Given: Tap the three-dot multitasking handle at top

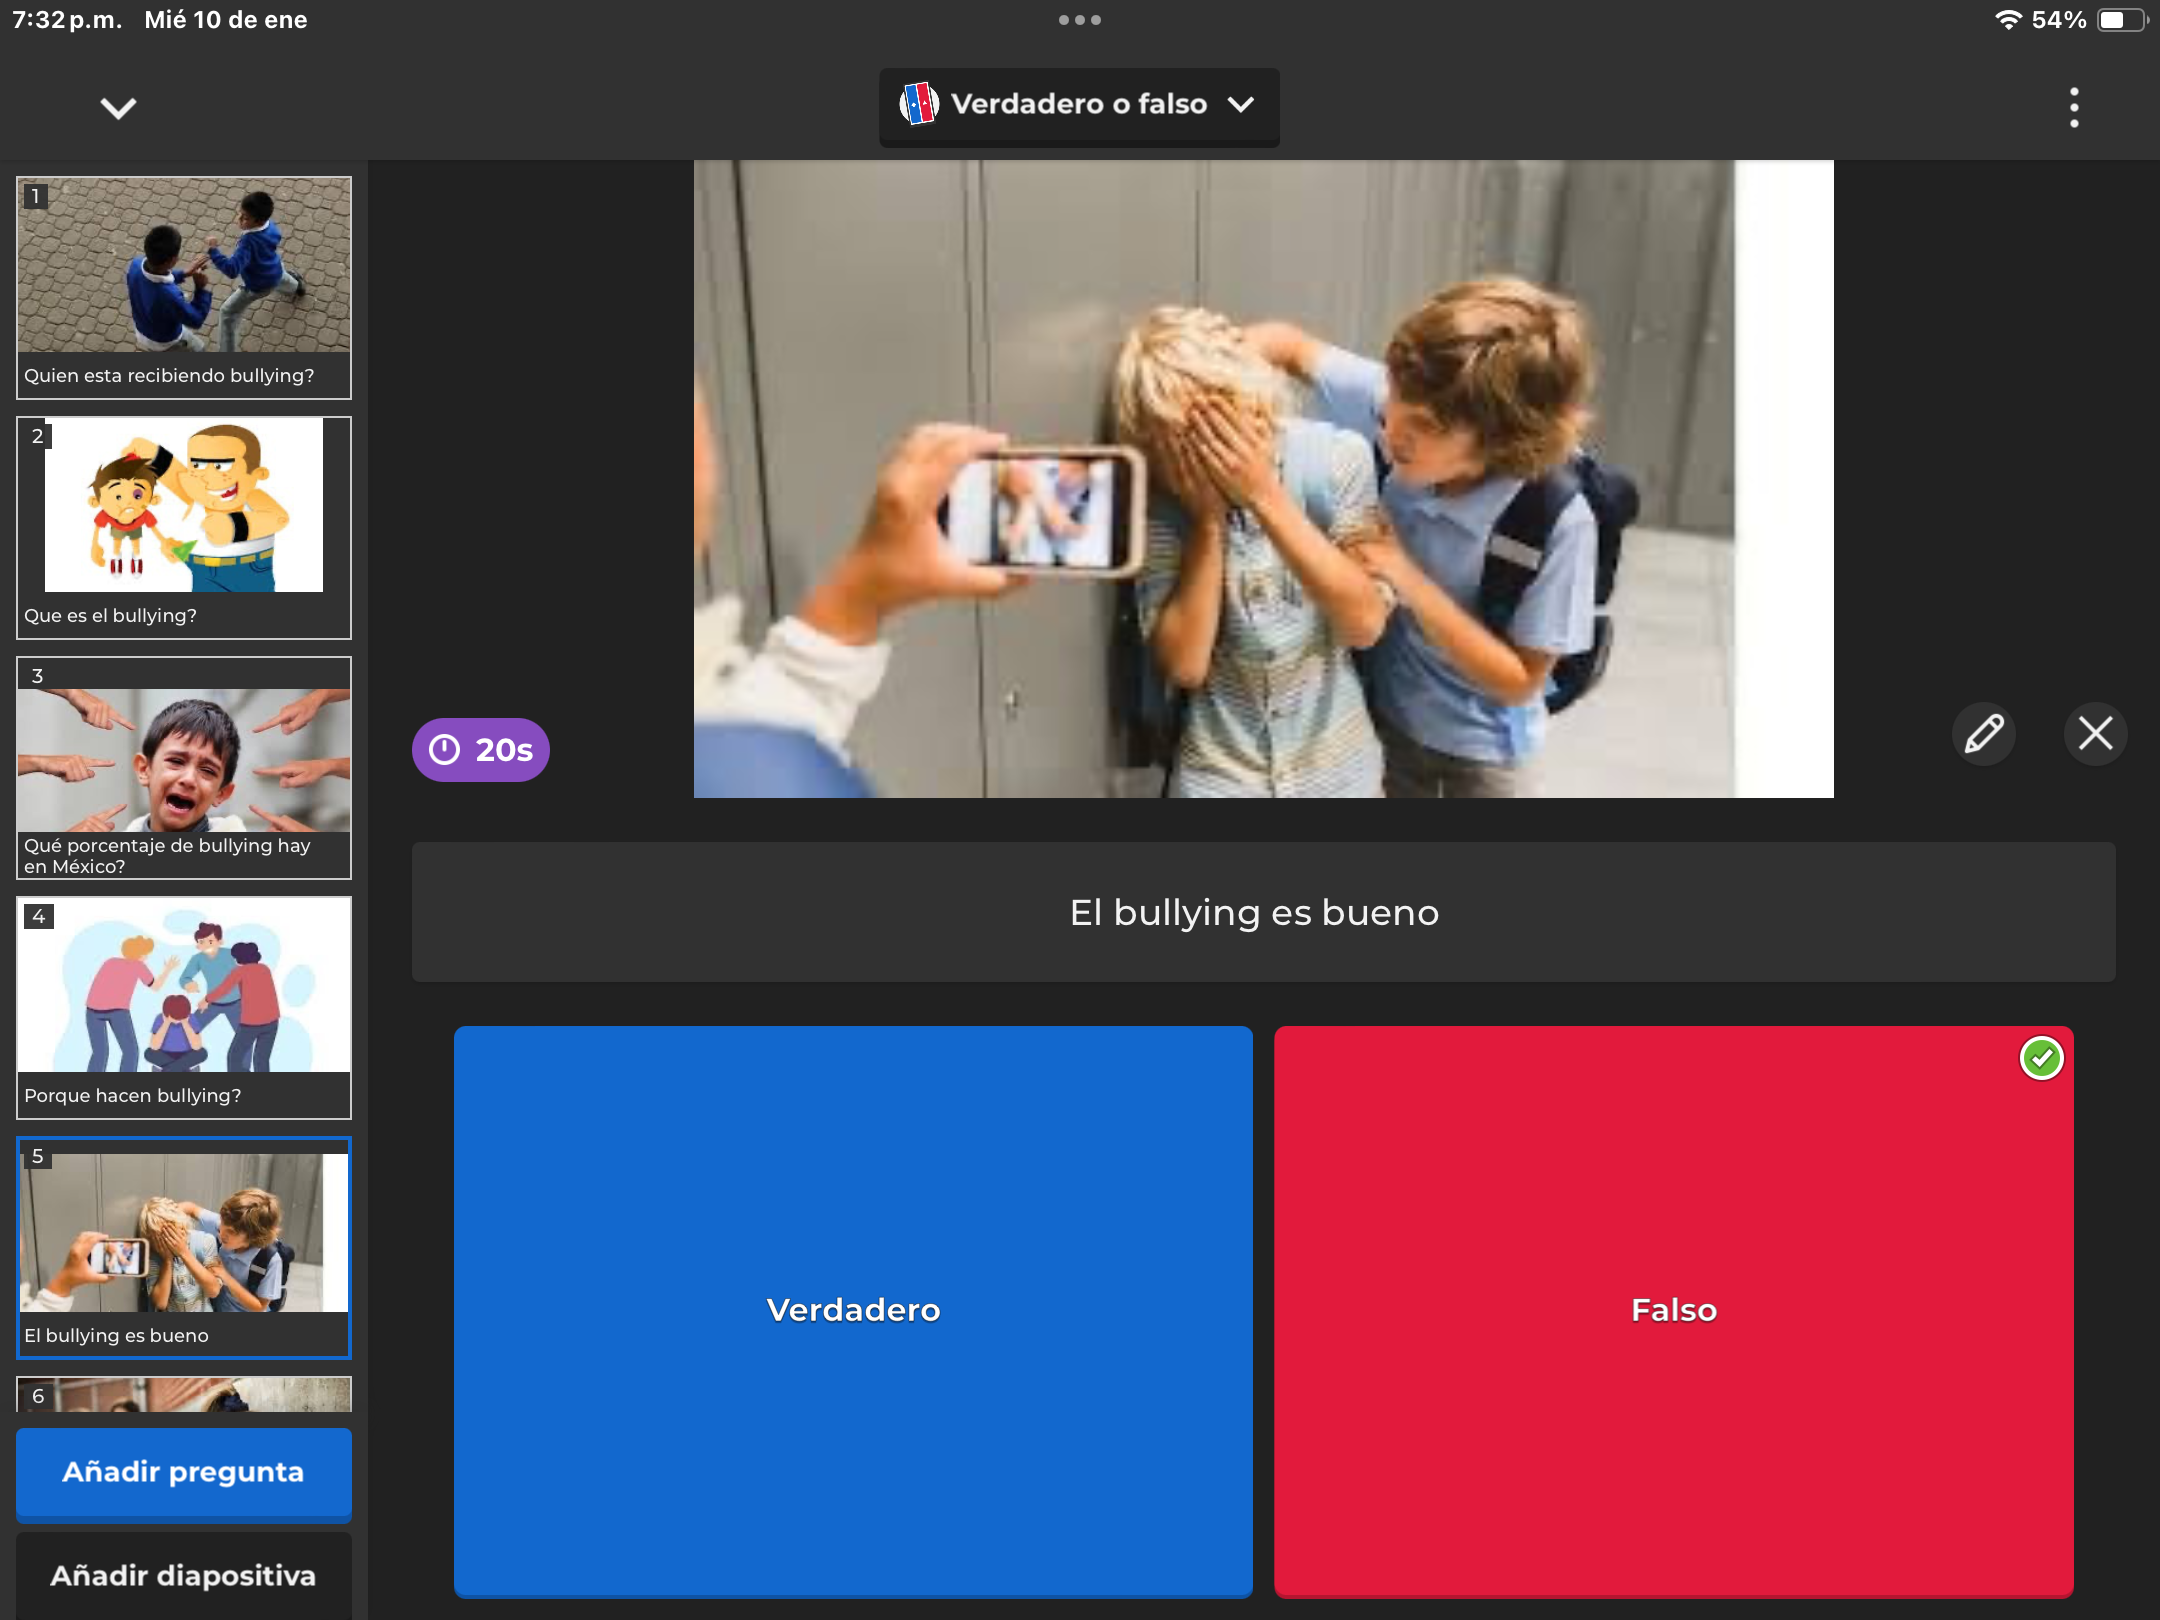Looking at the screenshot, I should point(1079,20).
